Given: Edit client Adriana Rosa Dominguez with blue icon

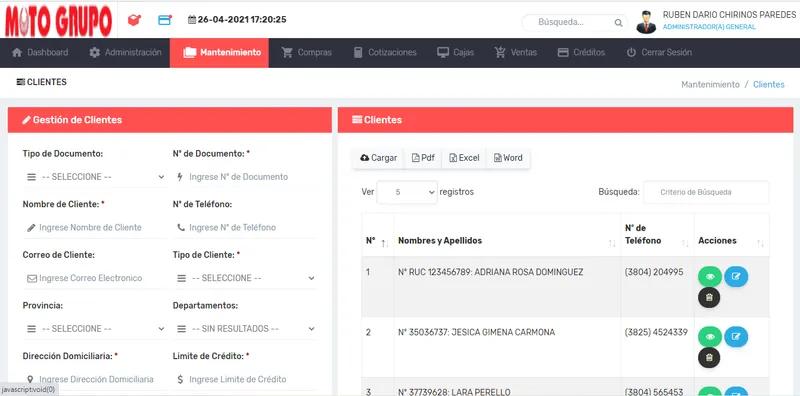Looking at the screenshot, I should [x=736, y=277].
